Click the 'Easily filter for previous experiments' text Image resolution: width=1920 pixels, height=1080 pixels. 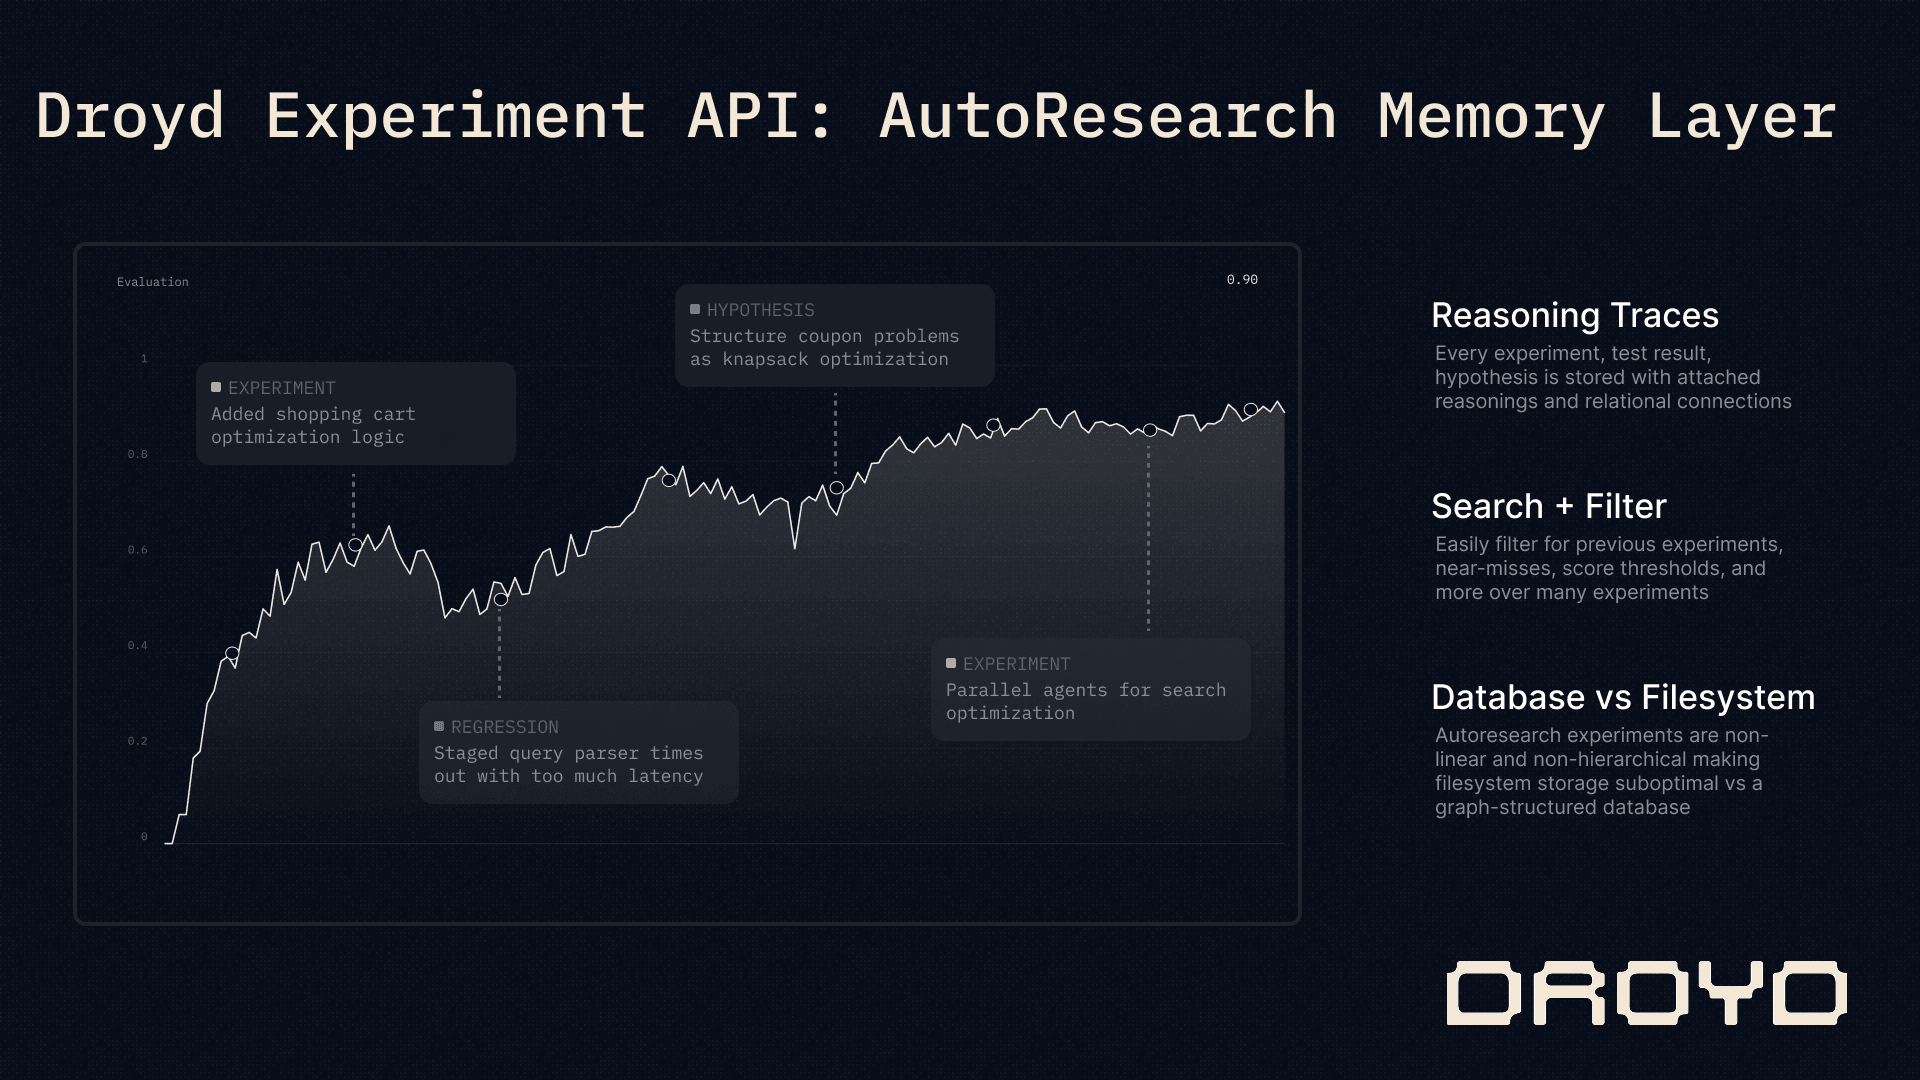[1609, 568]
